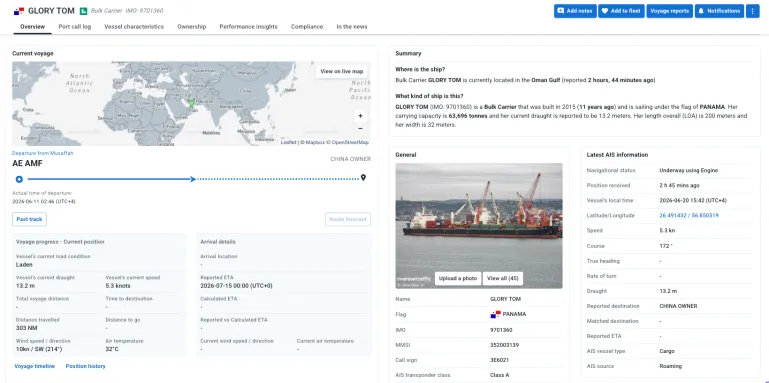The height and width of the screenshot is (383, 769).
Task: Open Notifications settings
Action: pyautogui.click(x=719, y=11)
